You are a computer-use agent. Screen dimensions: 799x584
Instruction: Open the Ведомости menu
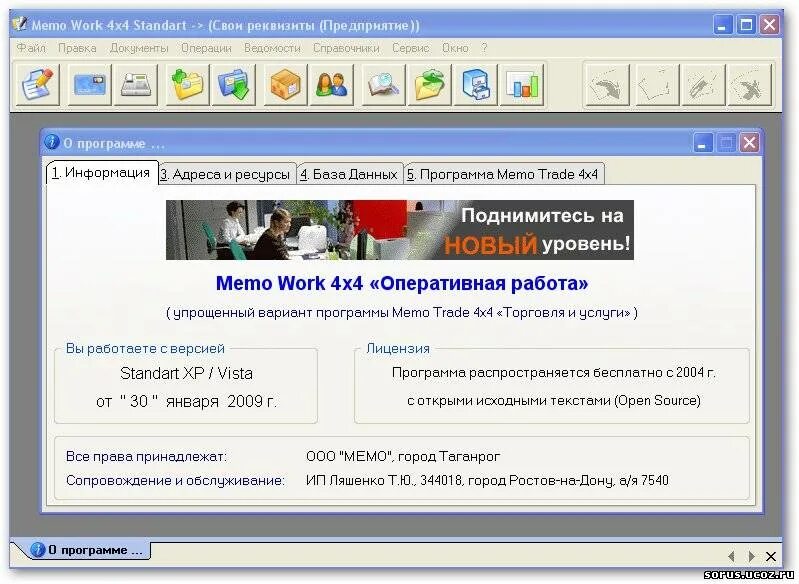pyautogui.click(x=272, y=48)
